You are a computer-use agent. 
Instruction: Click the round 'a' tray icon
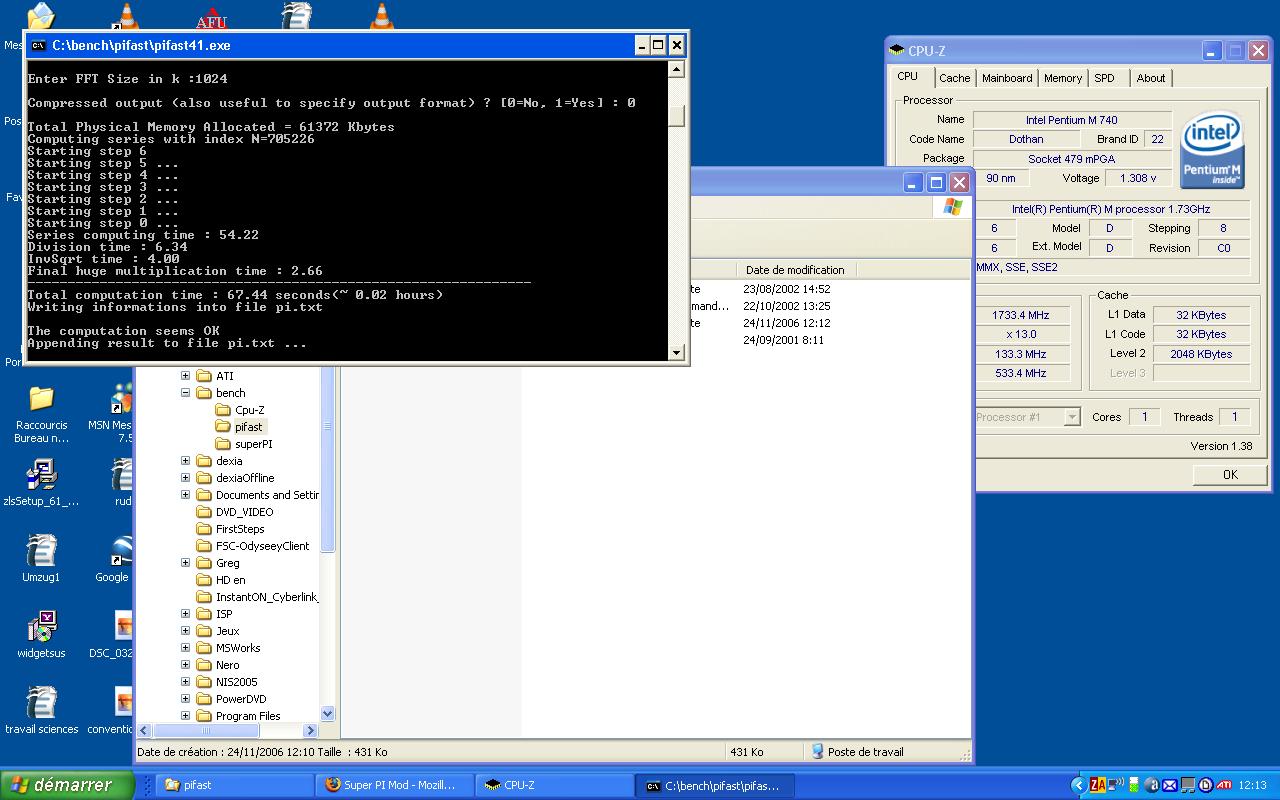1152,785
